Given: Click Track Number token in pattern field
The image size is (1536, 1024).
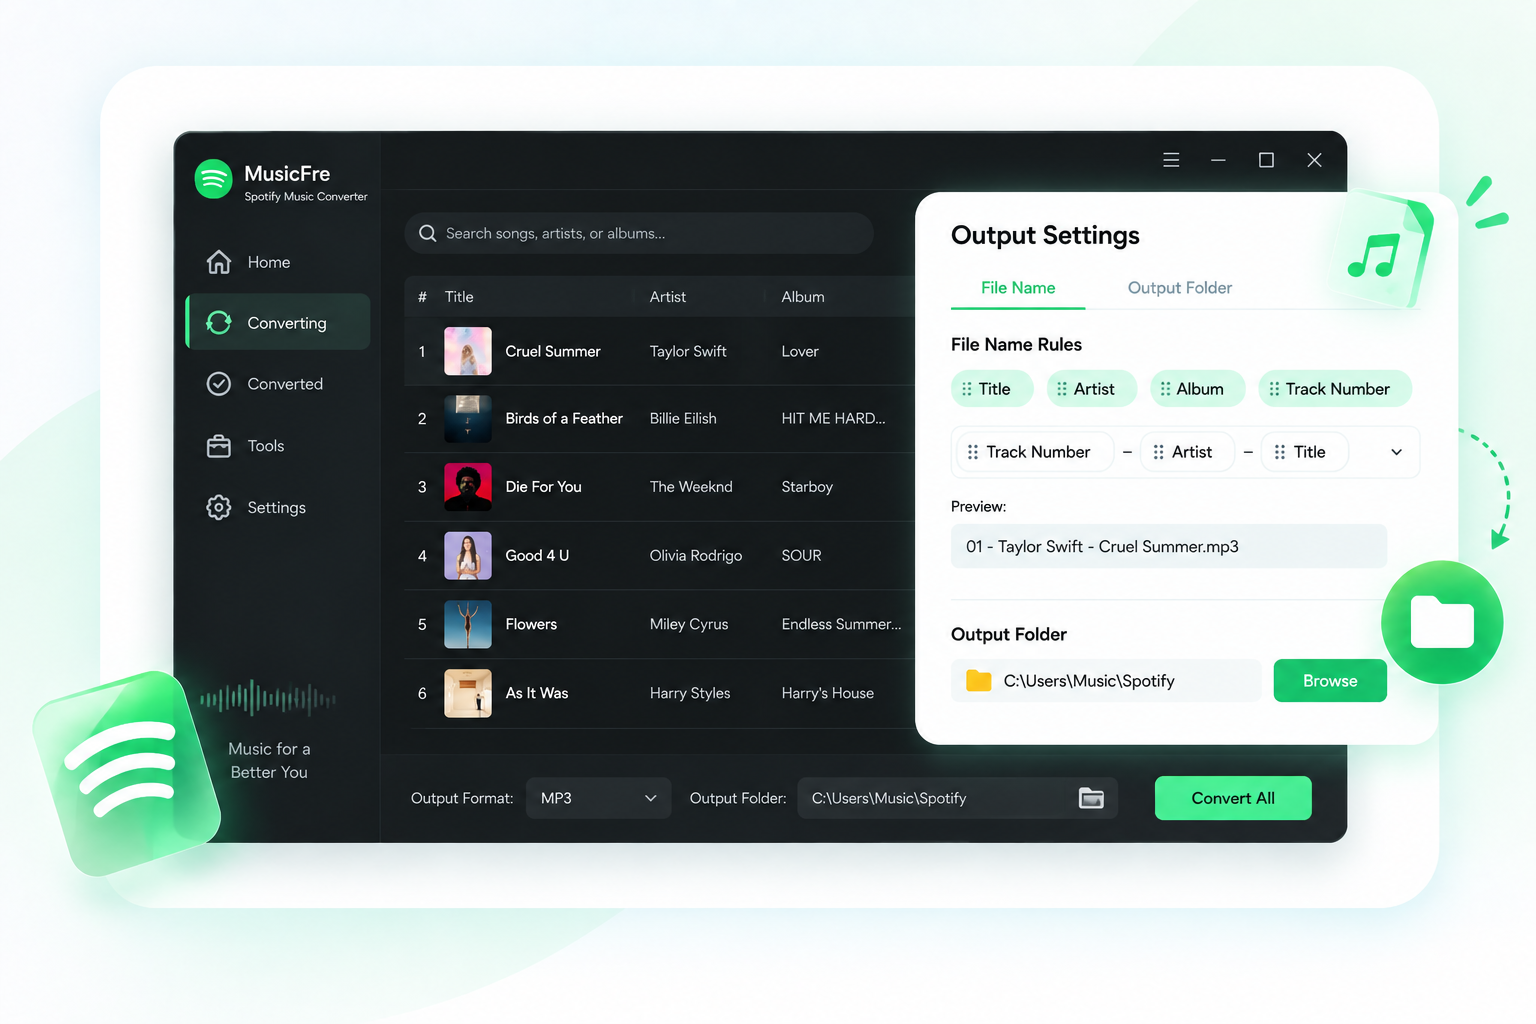Looking at the screenshot, I should click(x=1035, y=452).
